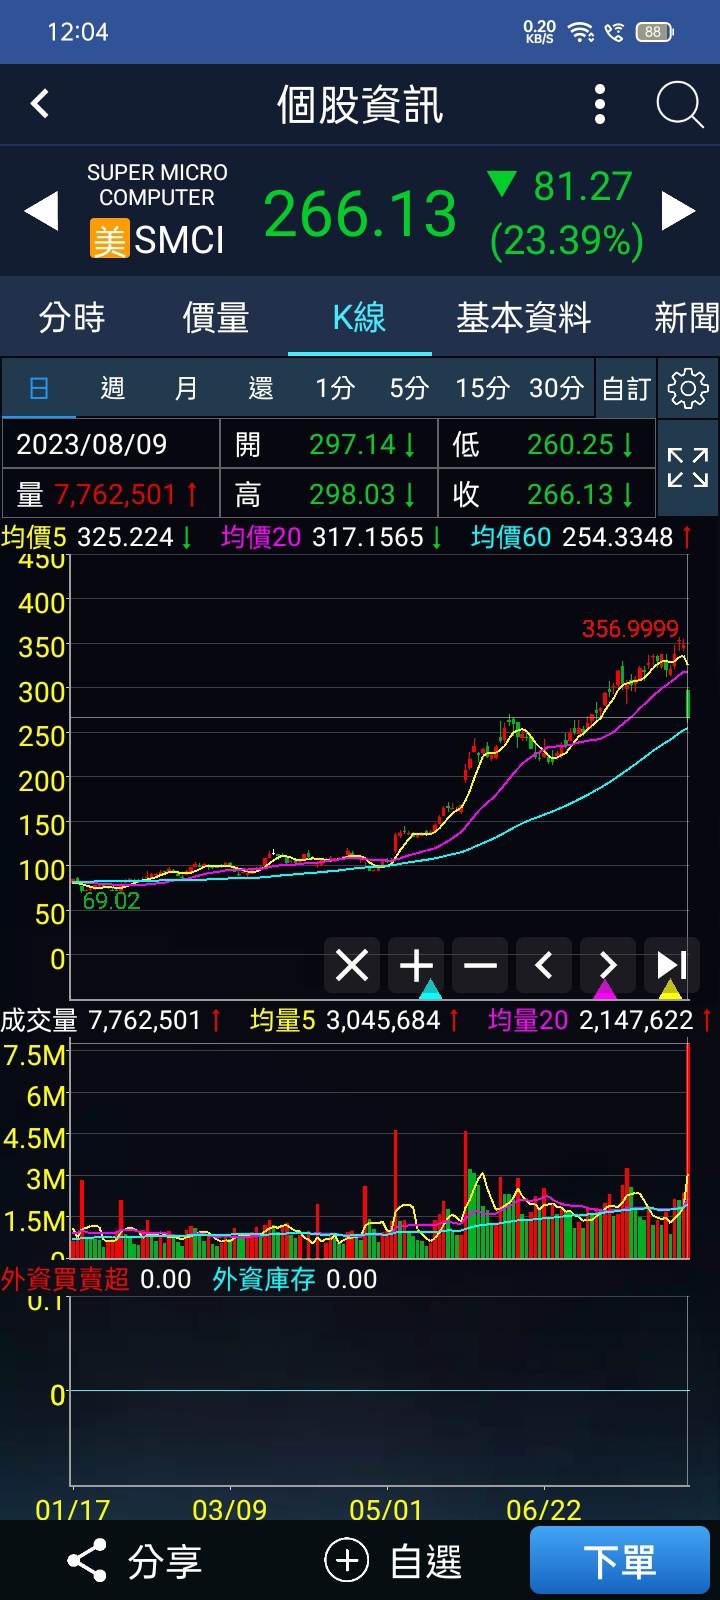Switch to the 價量 tab
This screenshot has width=720, height=1600.
[216, 318]
